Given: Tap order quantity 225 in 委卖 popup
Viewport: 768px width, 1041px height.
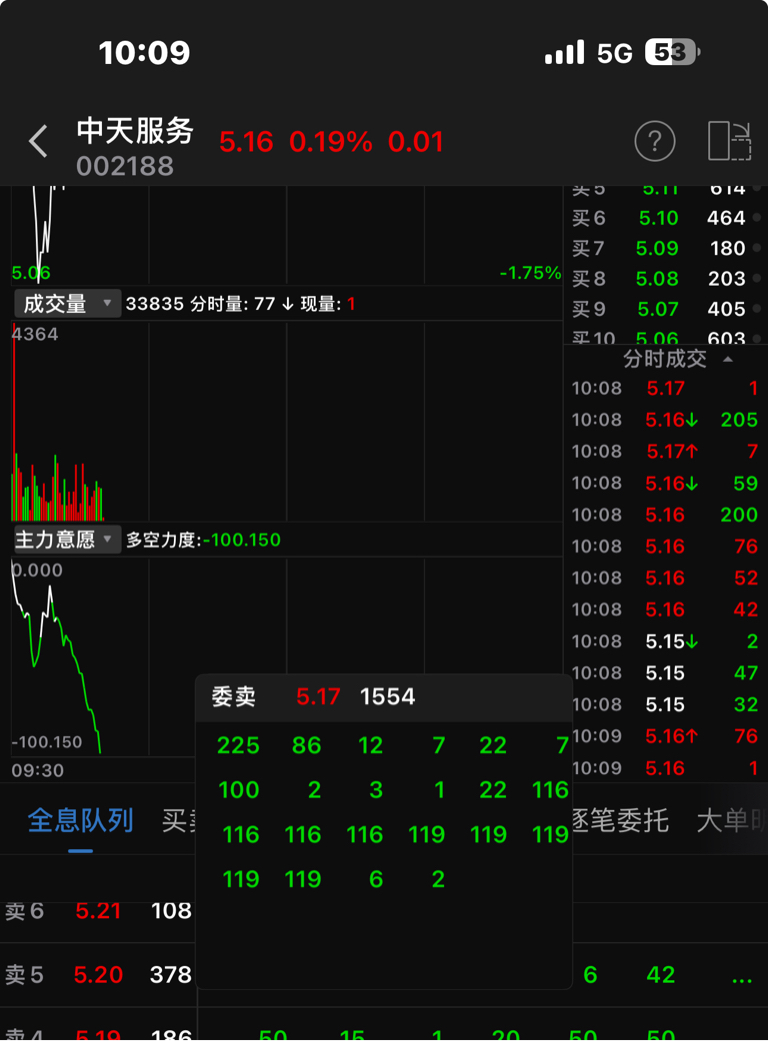Looking at the screenshot, I should point(238,745).
